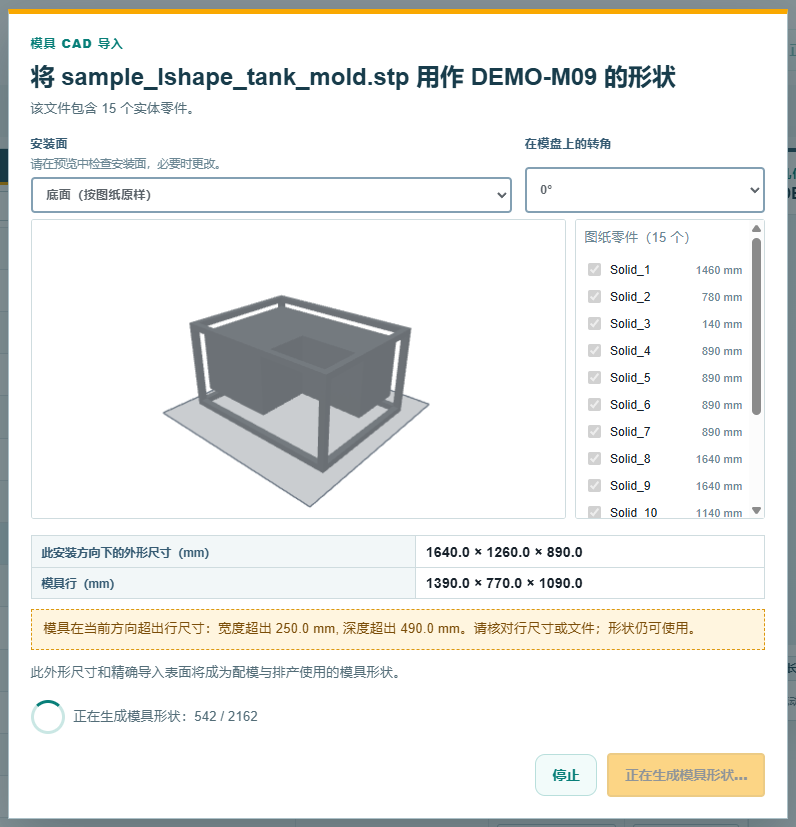796x827 pixels.
Task: Select the Solid_3 part name
Action: point(630,323)
